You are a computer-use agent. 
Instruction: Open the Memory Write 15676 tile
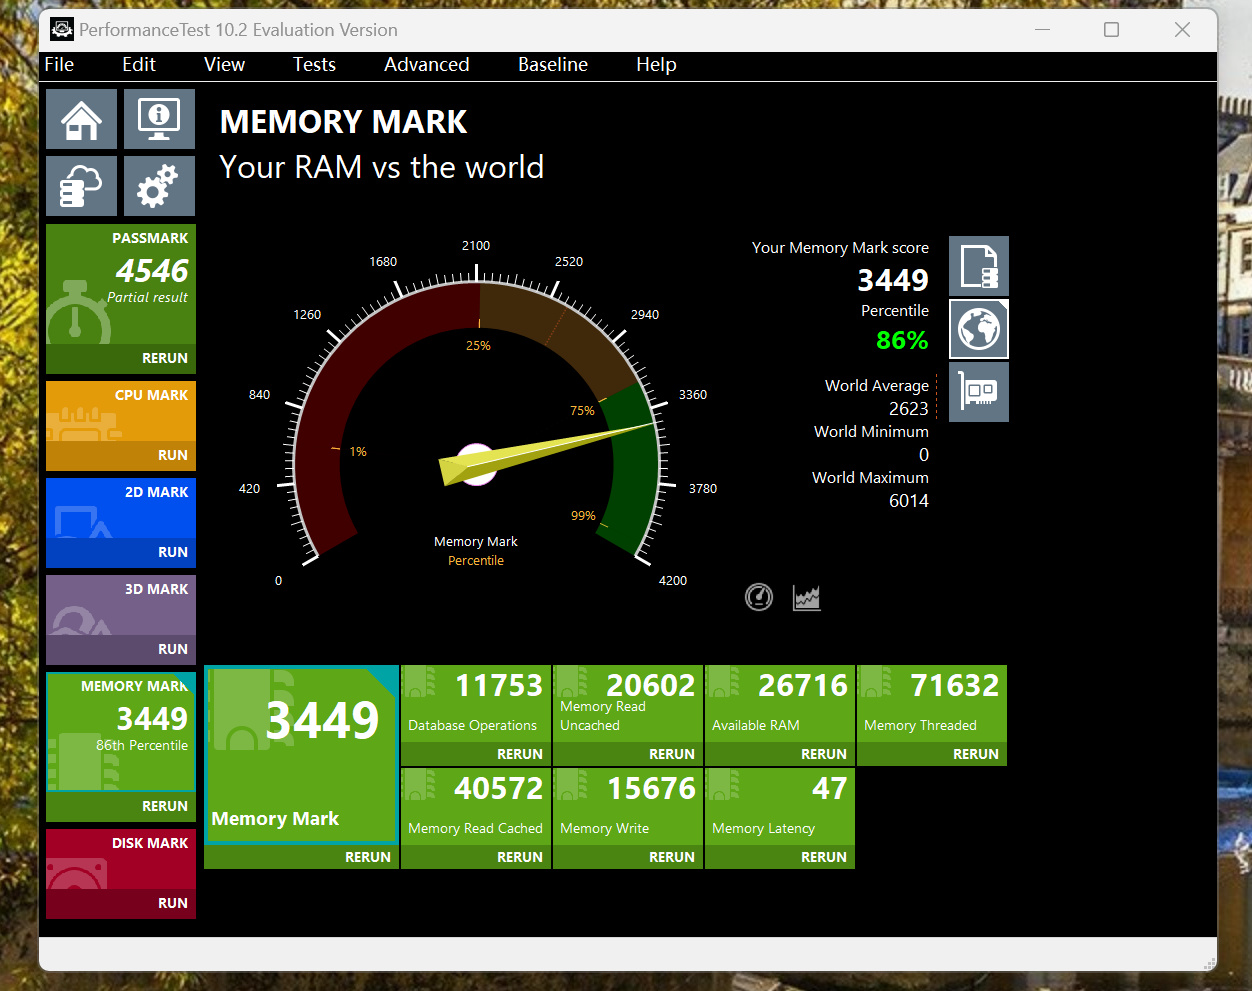click(x=628, y=807)
